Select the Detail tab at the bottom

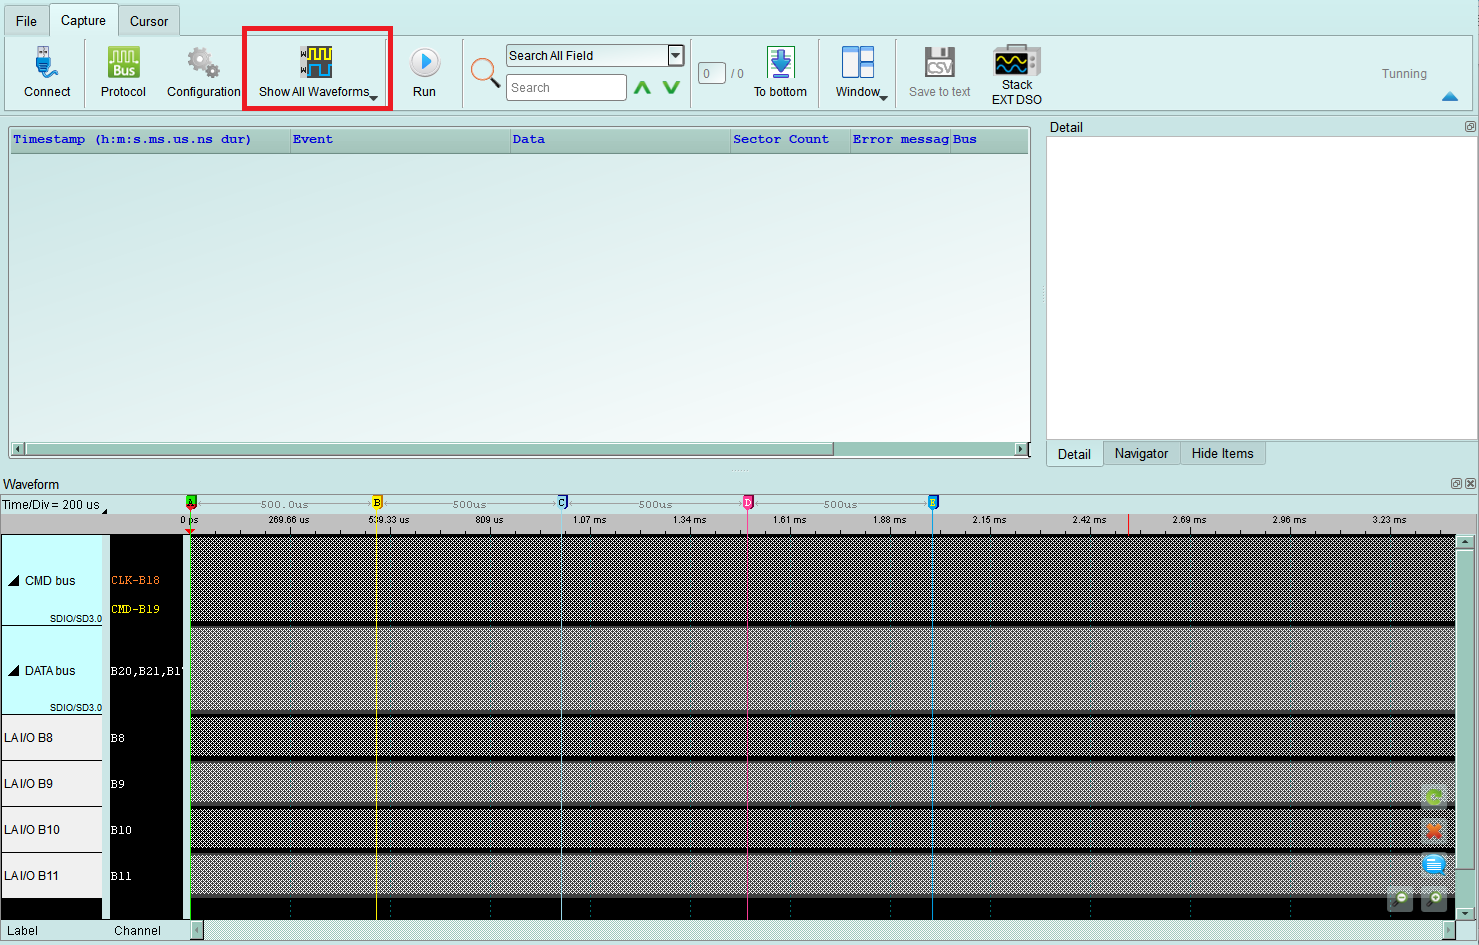[x=1074, y=454]
